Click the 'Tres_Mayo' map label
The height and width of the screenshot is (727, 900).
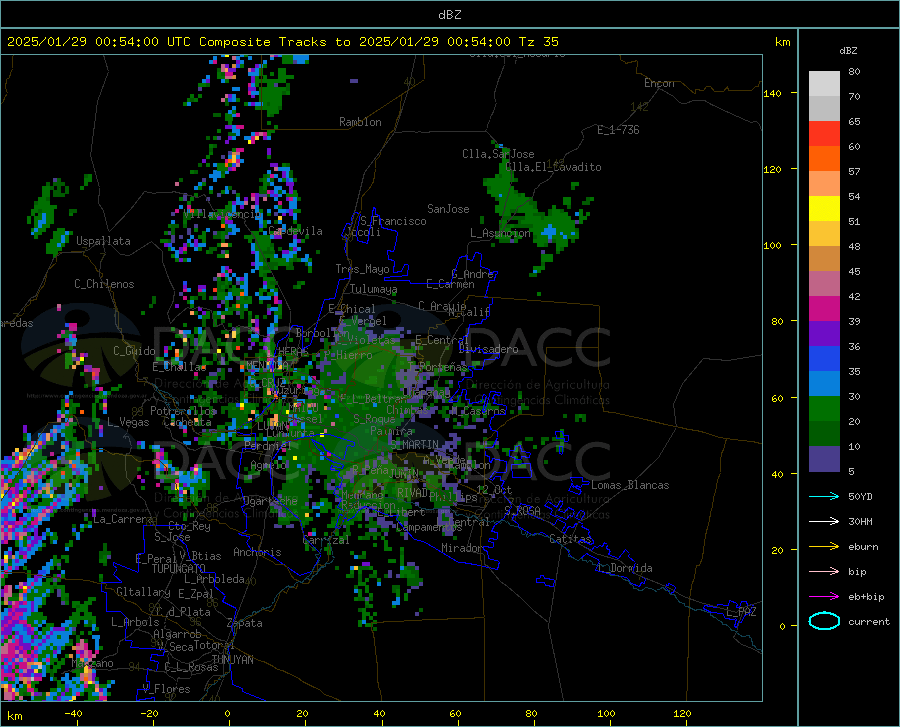362,269
